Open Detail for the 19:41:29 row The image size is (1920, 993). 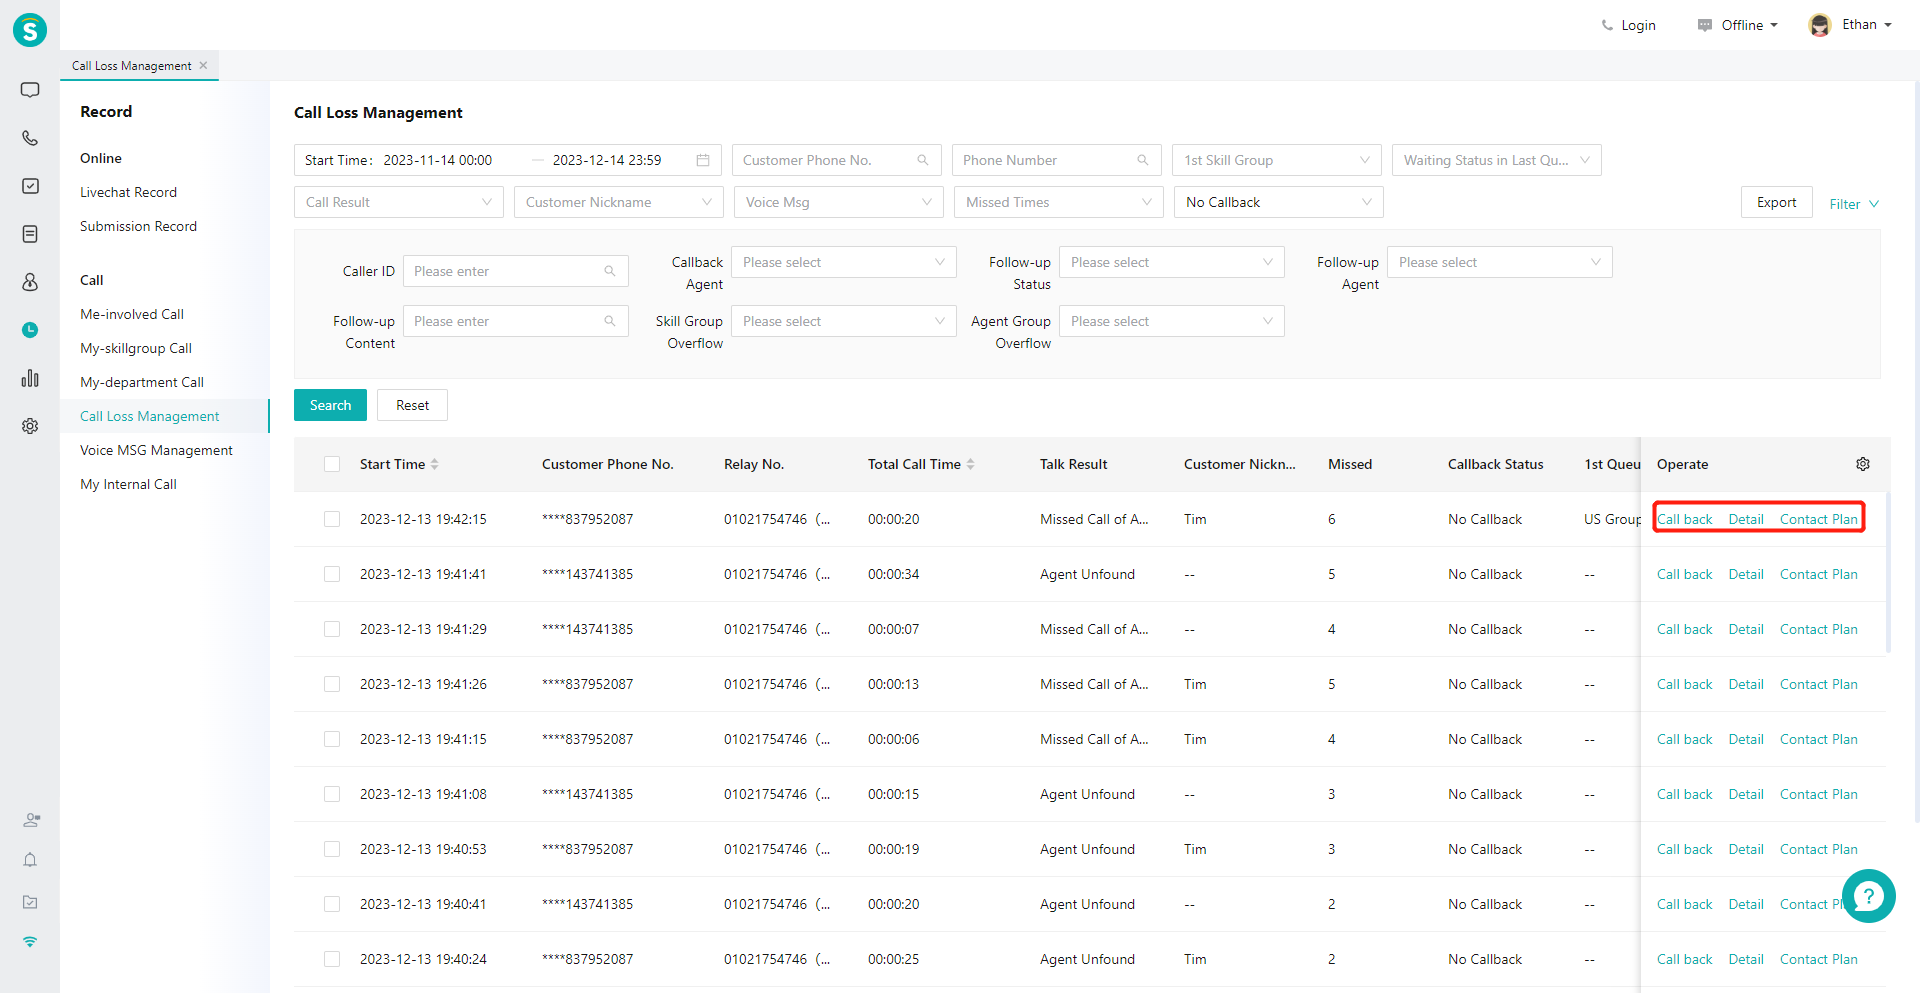pyautogui.click(x=1746, y=629)
